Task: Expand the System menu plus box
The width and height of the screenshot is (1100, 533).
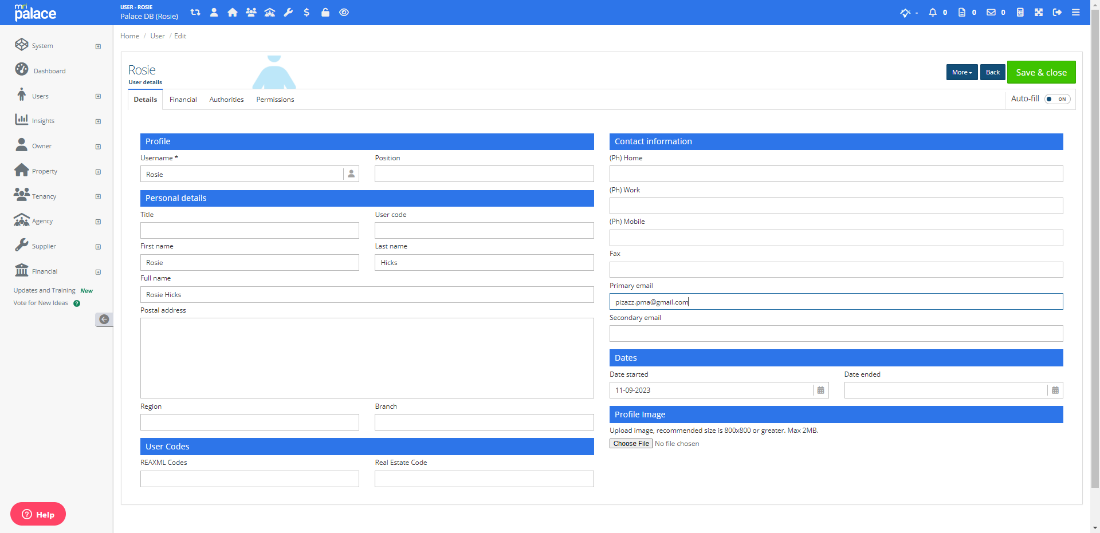Action: tap(98, 46)
